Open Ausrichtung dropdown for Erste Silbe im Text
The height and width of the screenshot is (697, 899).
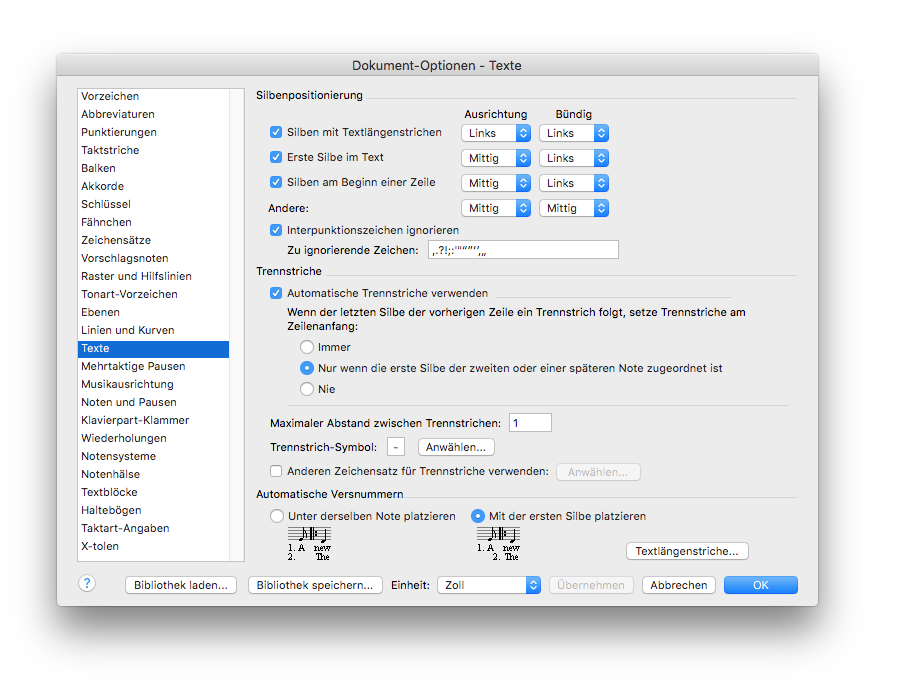point(496,158)
